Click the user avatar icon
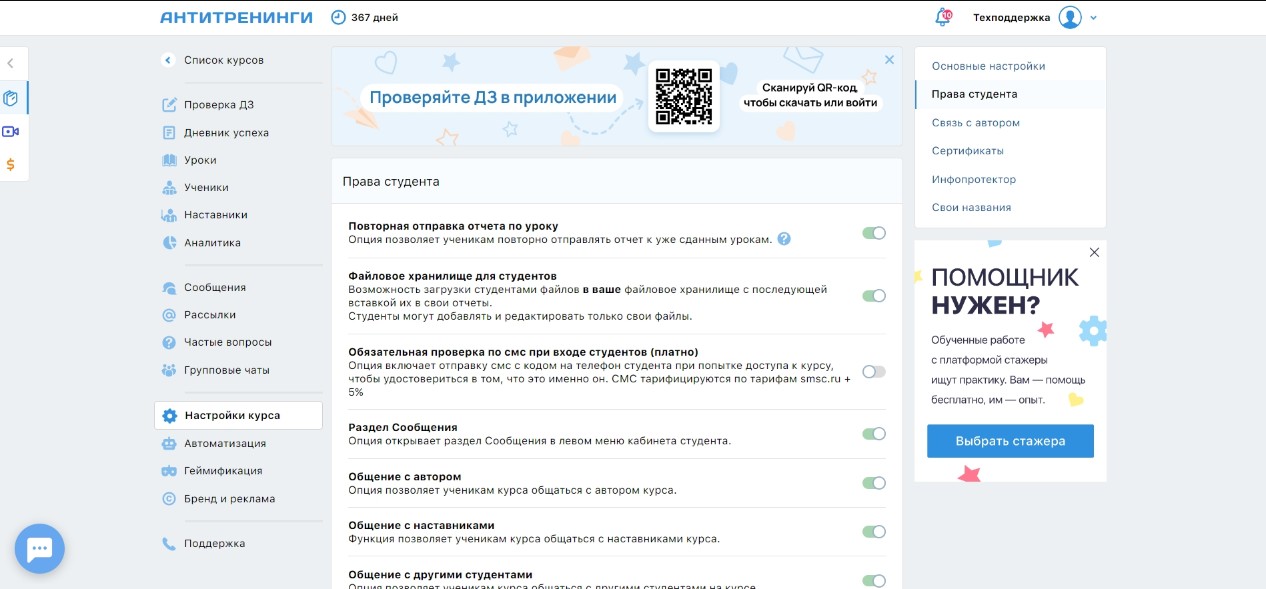Viewport: 1266px width, 589px height. [1070, 17]
